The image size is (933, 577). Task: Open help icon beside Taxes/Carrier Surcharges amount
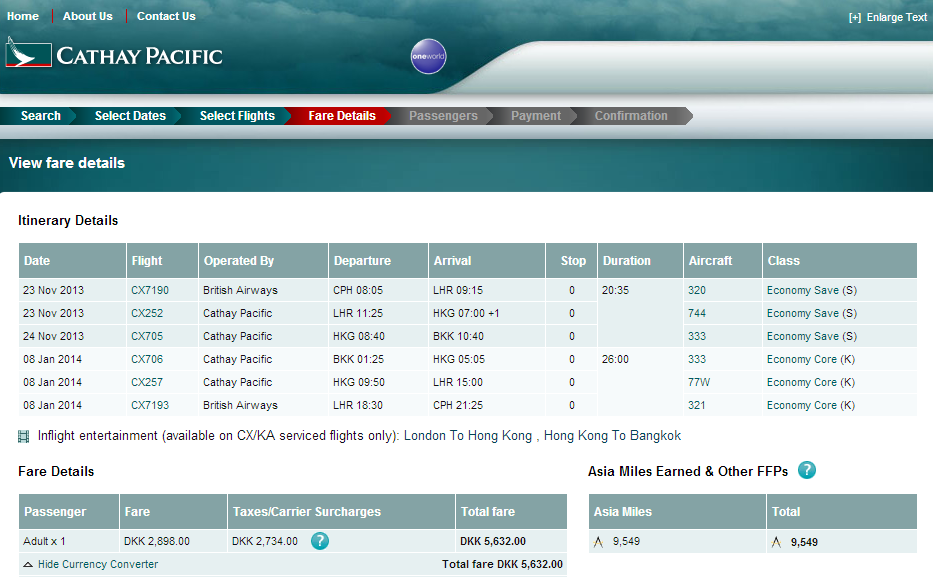point(320,541)
